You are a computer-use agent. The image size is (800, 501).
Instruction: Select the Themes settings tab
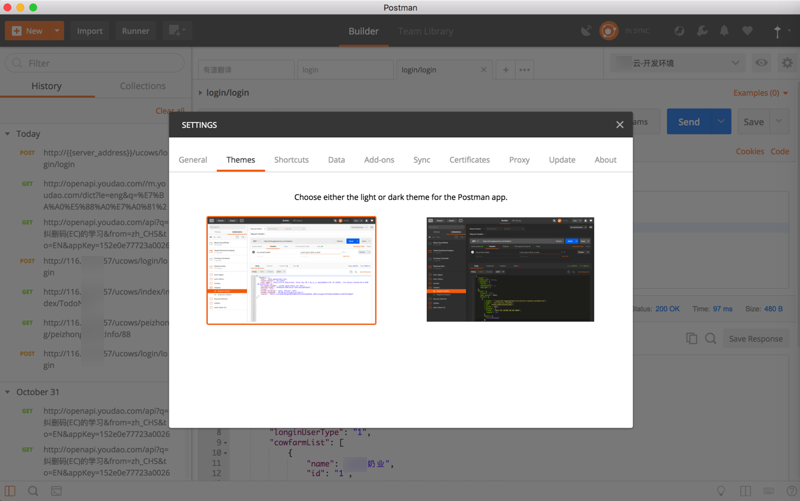[x=241, y=160]
